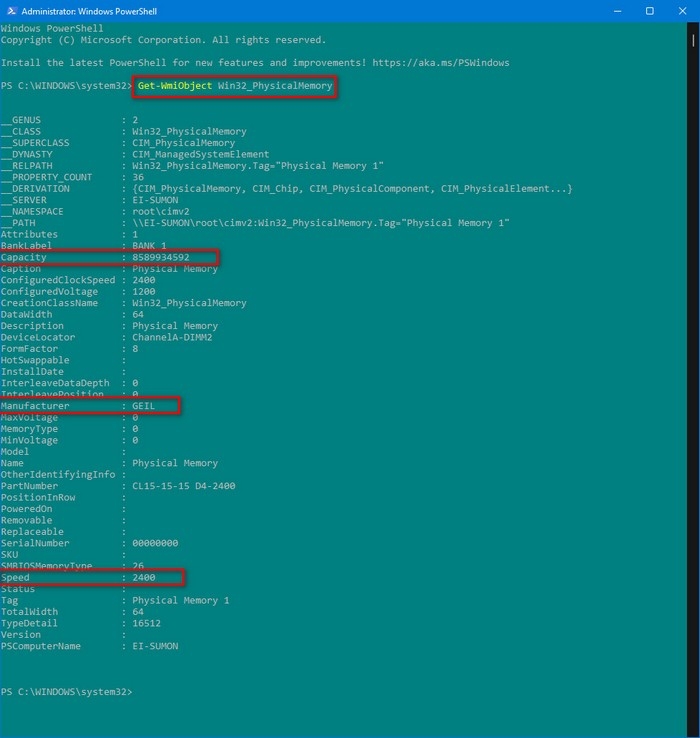Screen dimensions: 700x738
Task: Click the FormFactor label
Action: click(x=29, y=349)
